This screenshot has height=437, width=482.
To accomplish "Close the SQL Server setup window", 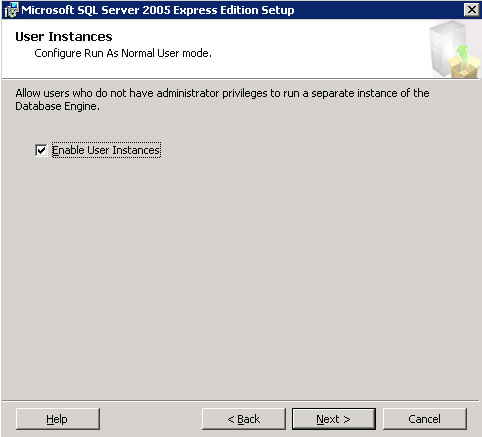I will (471, 10).
